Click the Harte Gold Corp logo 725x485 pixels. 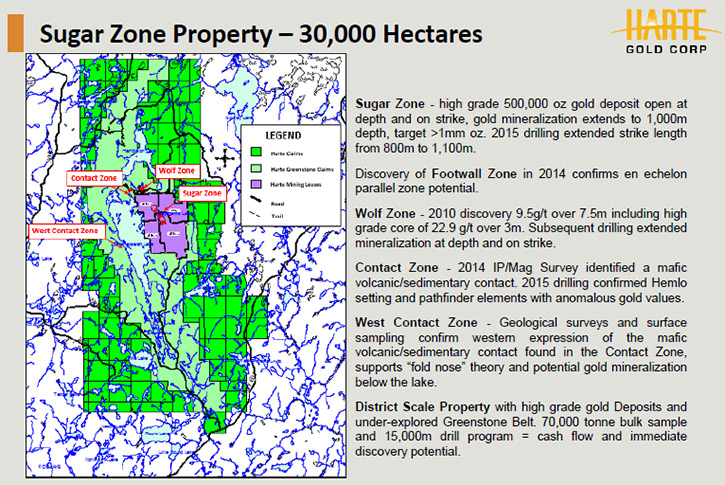[665, 31]
